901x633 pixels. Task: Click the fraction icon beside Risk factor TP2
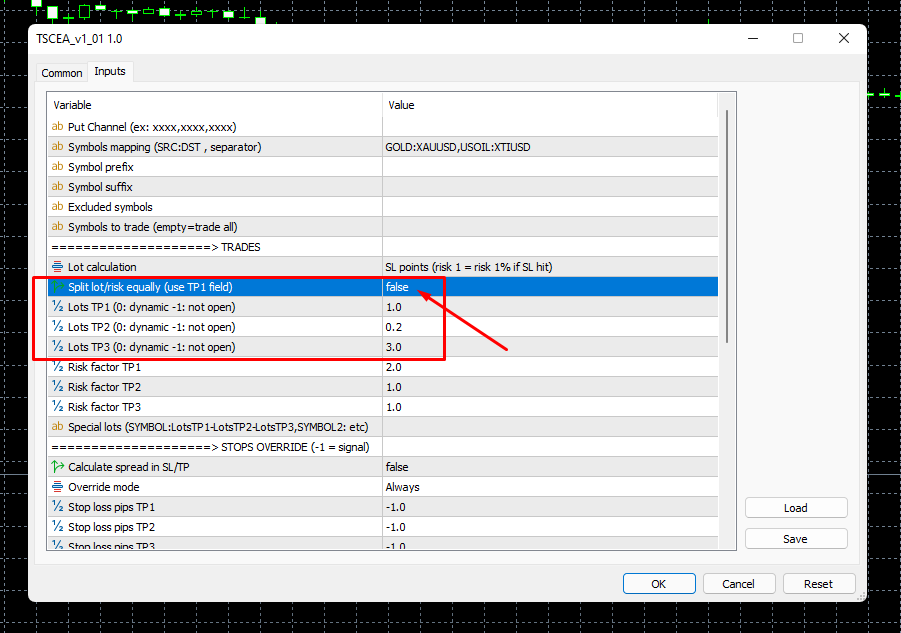click(x=57, y=387)
